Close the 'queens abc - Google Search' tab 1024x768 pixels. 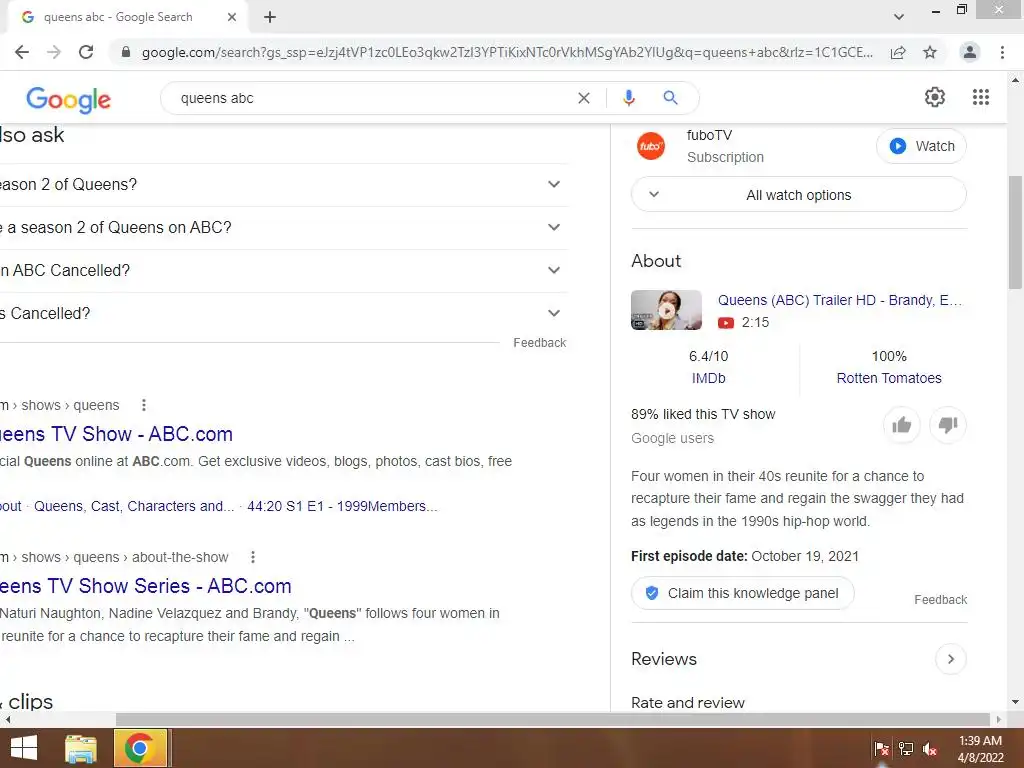pos(232,17)
